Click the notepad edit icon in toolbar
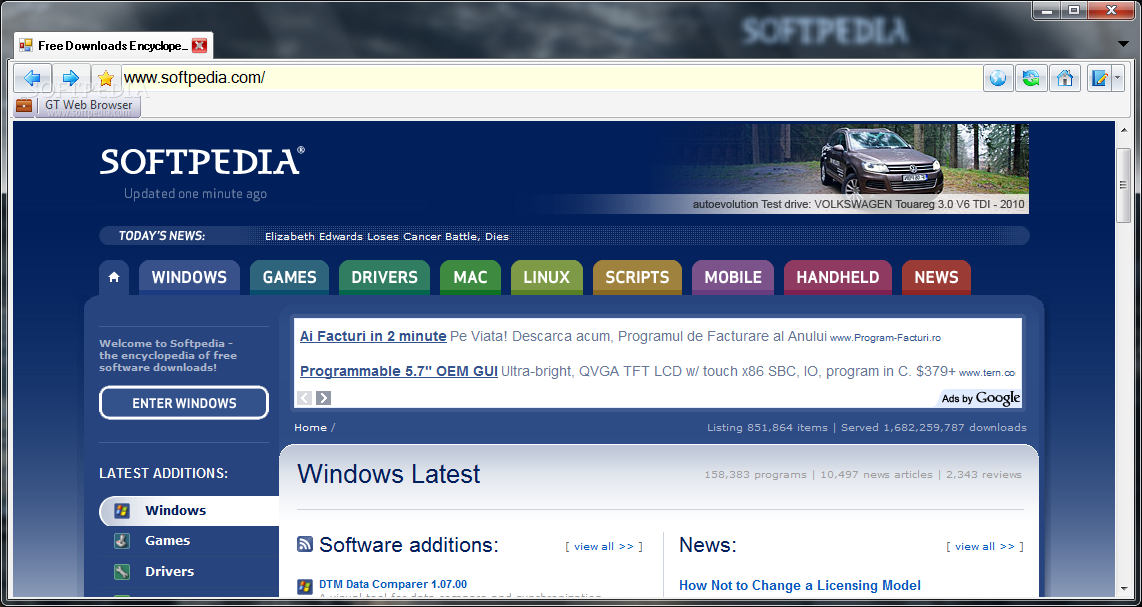This screenshot has width=1142, height=607. pos(1098,78)
